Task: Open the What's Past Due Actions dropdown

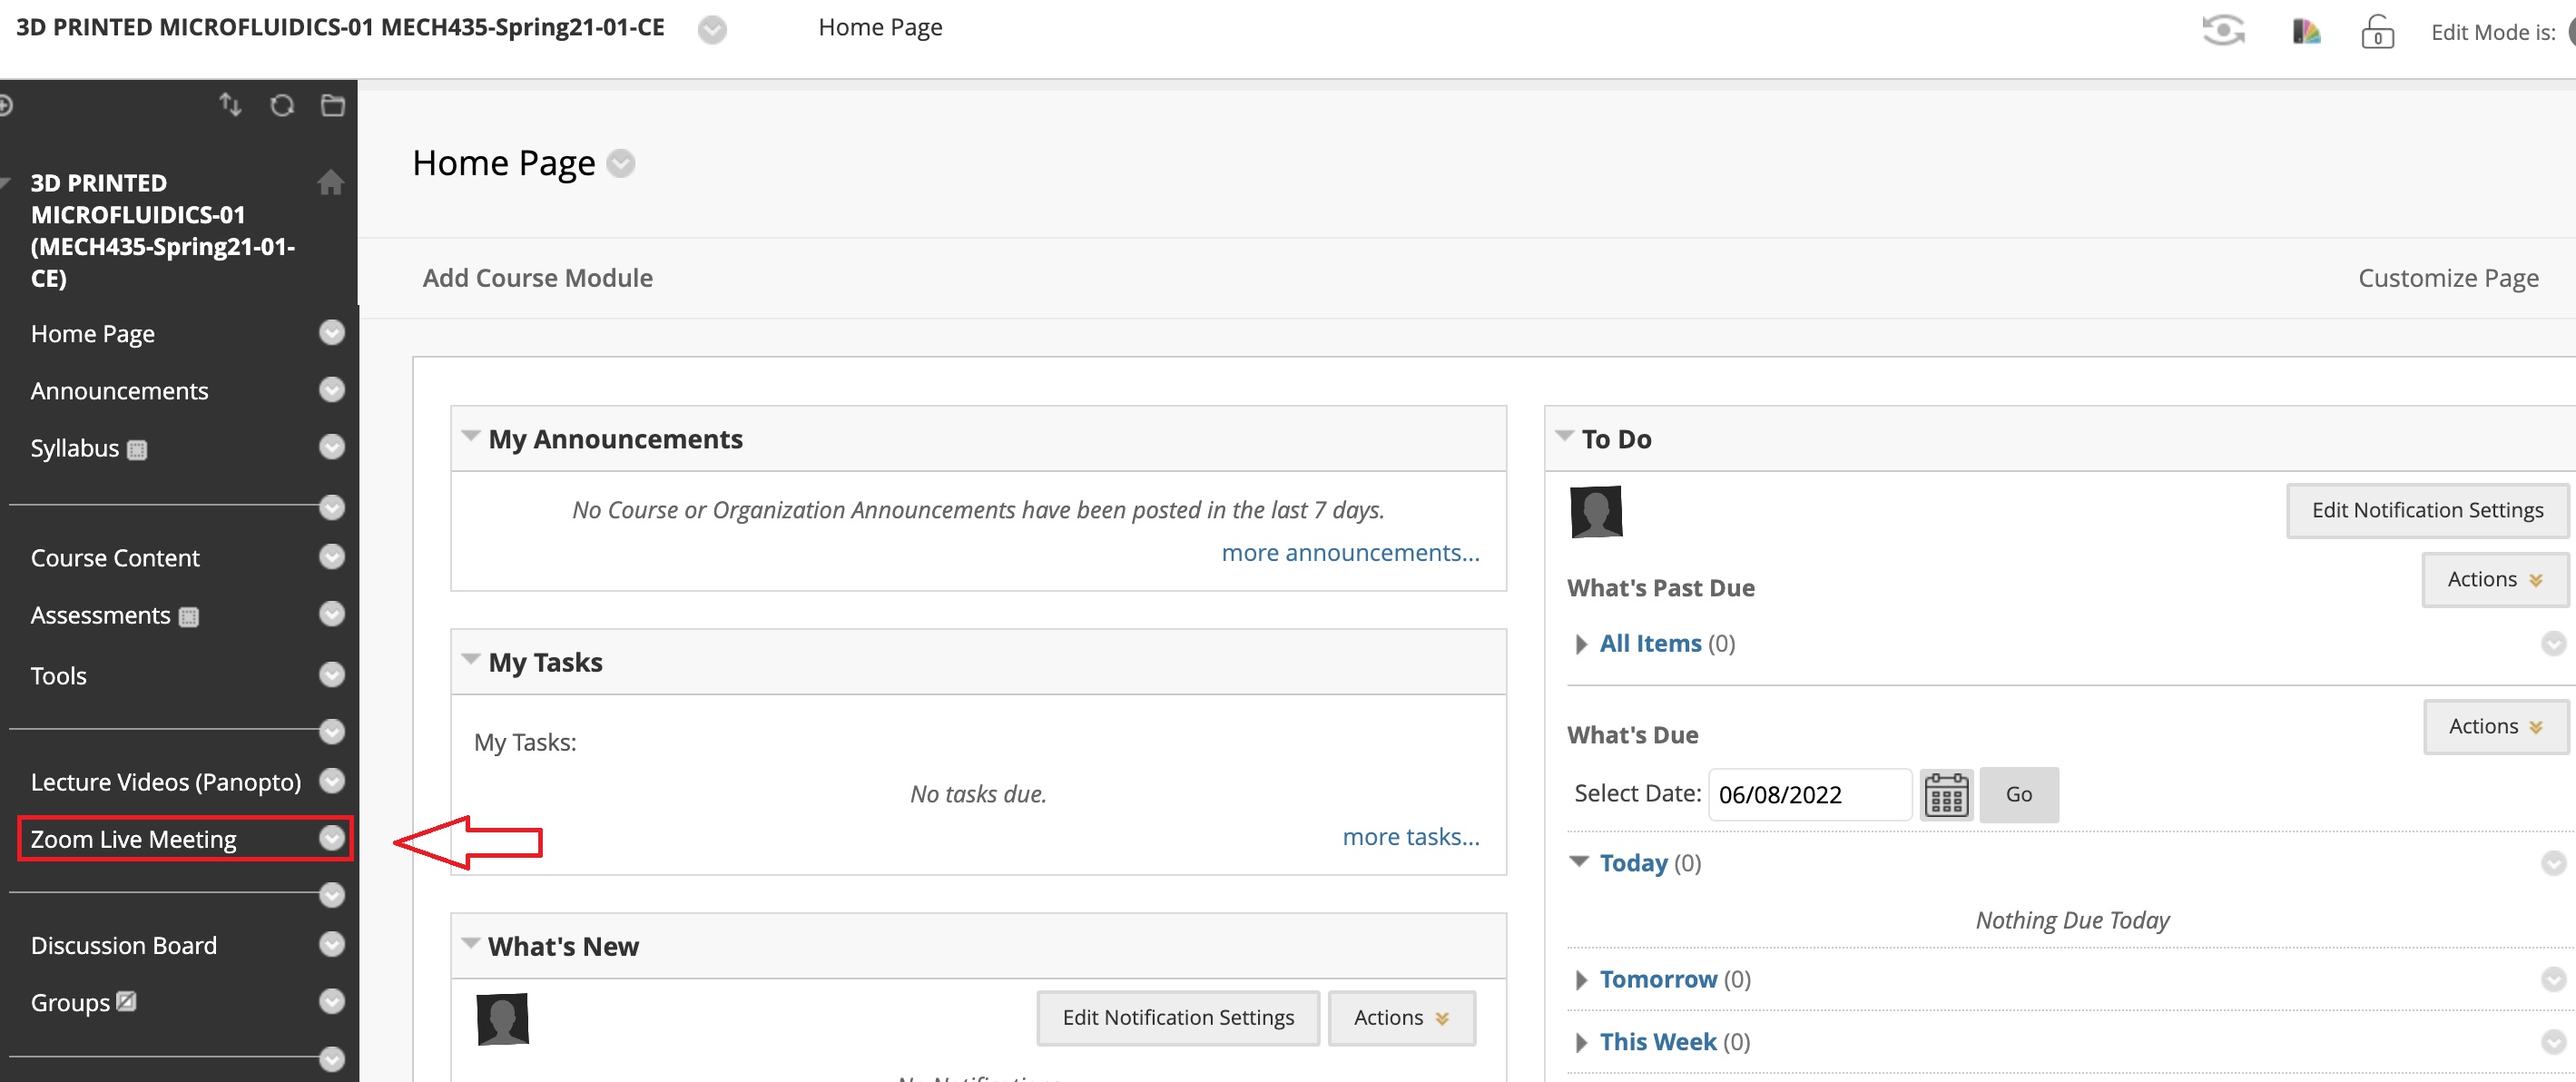Action: (2494, 580)
